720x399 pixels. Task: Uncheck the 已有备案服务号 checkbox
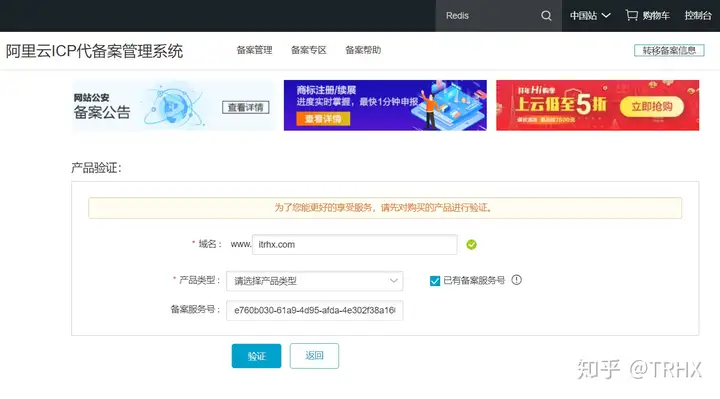435,281
